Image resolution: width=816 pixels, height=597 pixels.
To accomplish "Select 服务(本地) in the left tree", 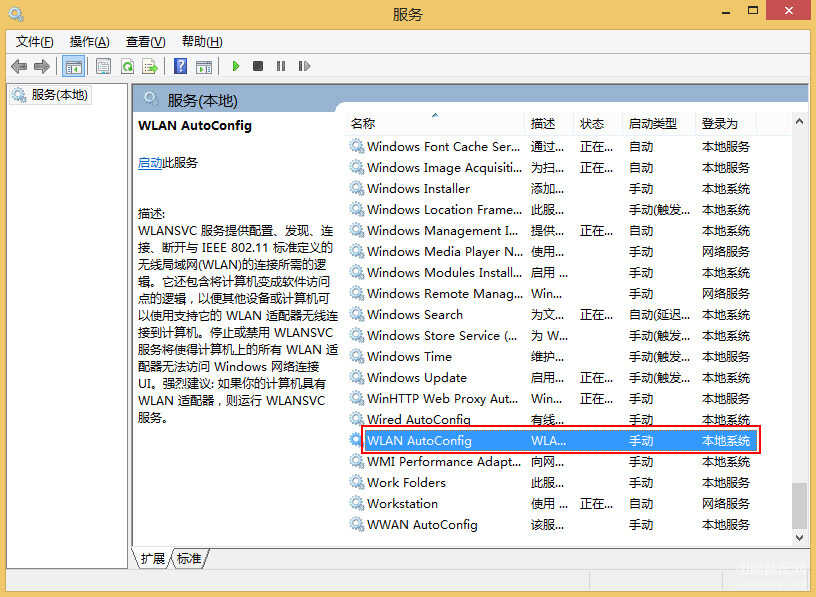I will (x=59, y=95).
